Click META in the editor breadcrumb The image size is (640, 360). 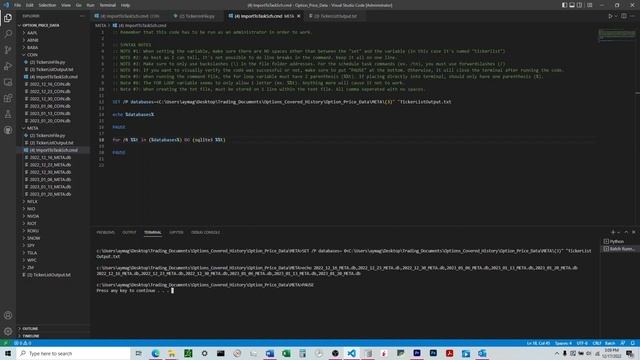100,25
